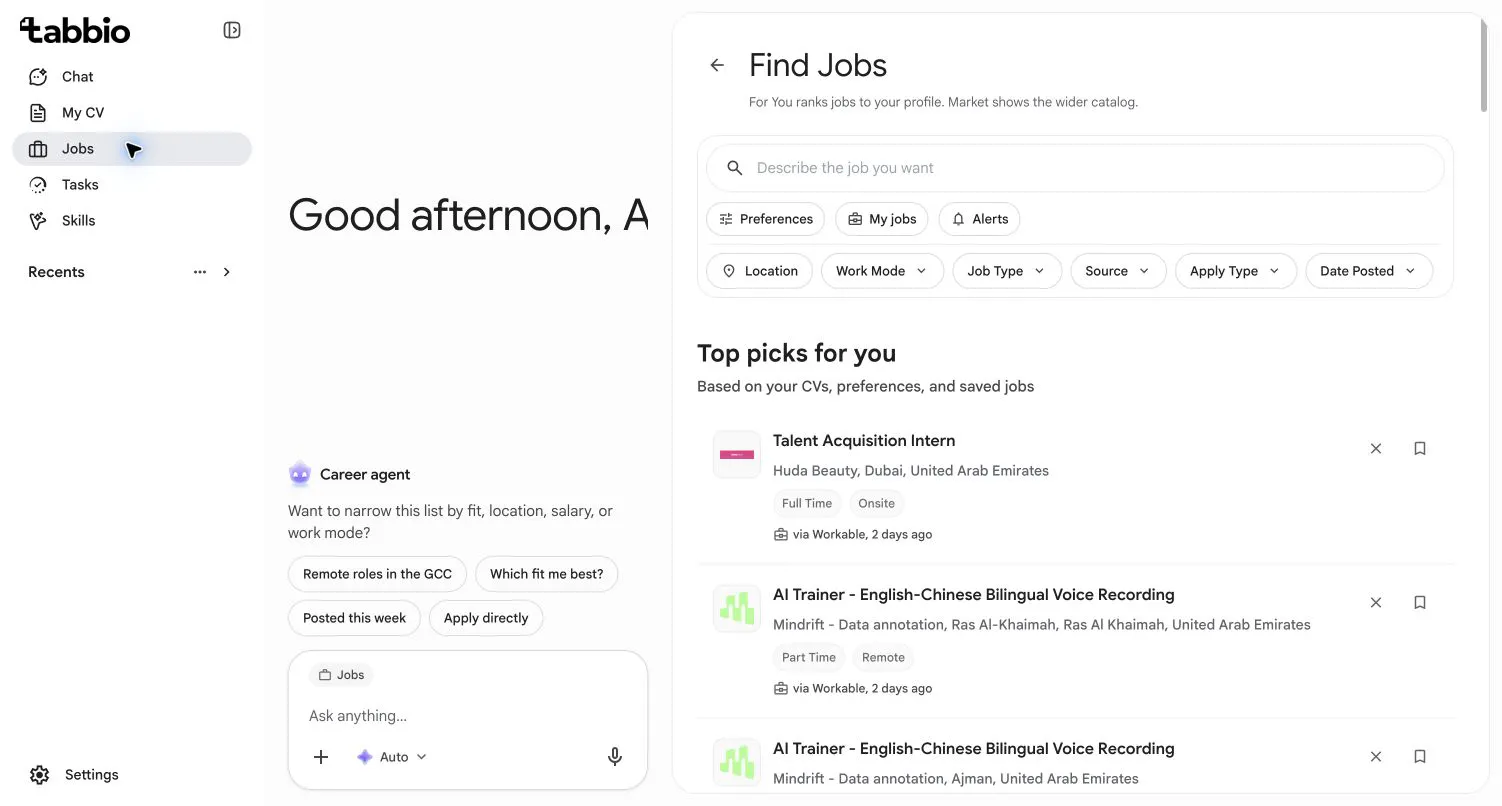Select the Remote roles in the GCC suggestion

[x=377, y=574]
